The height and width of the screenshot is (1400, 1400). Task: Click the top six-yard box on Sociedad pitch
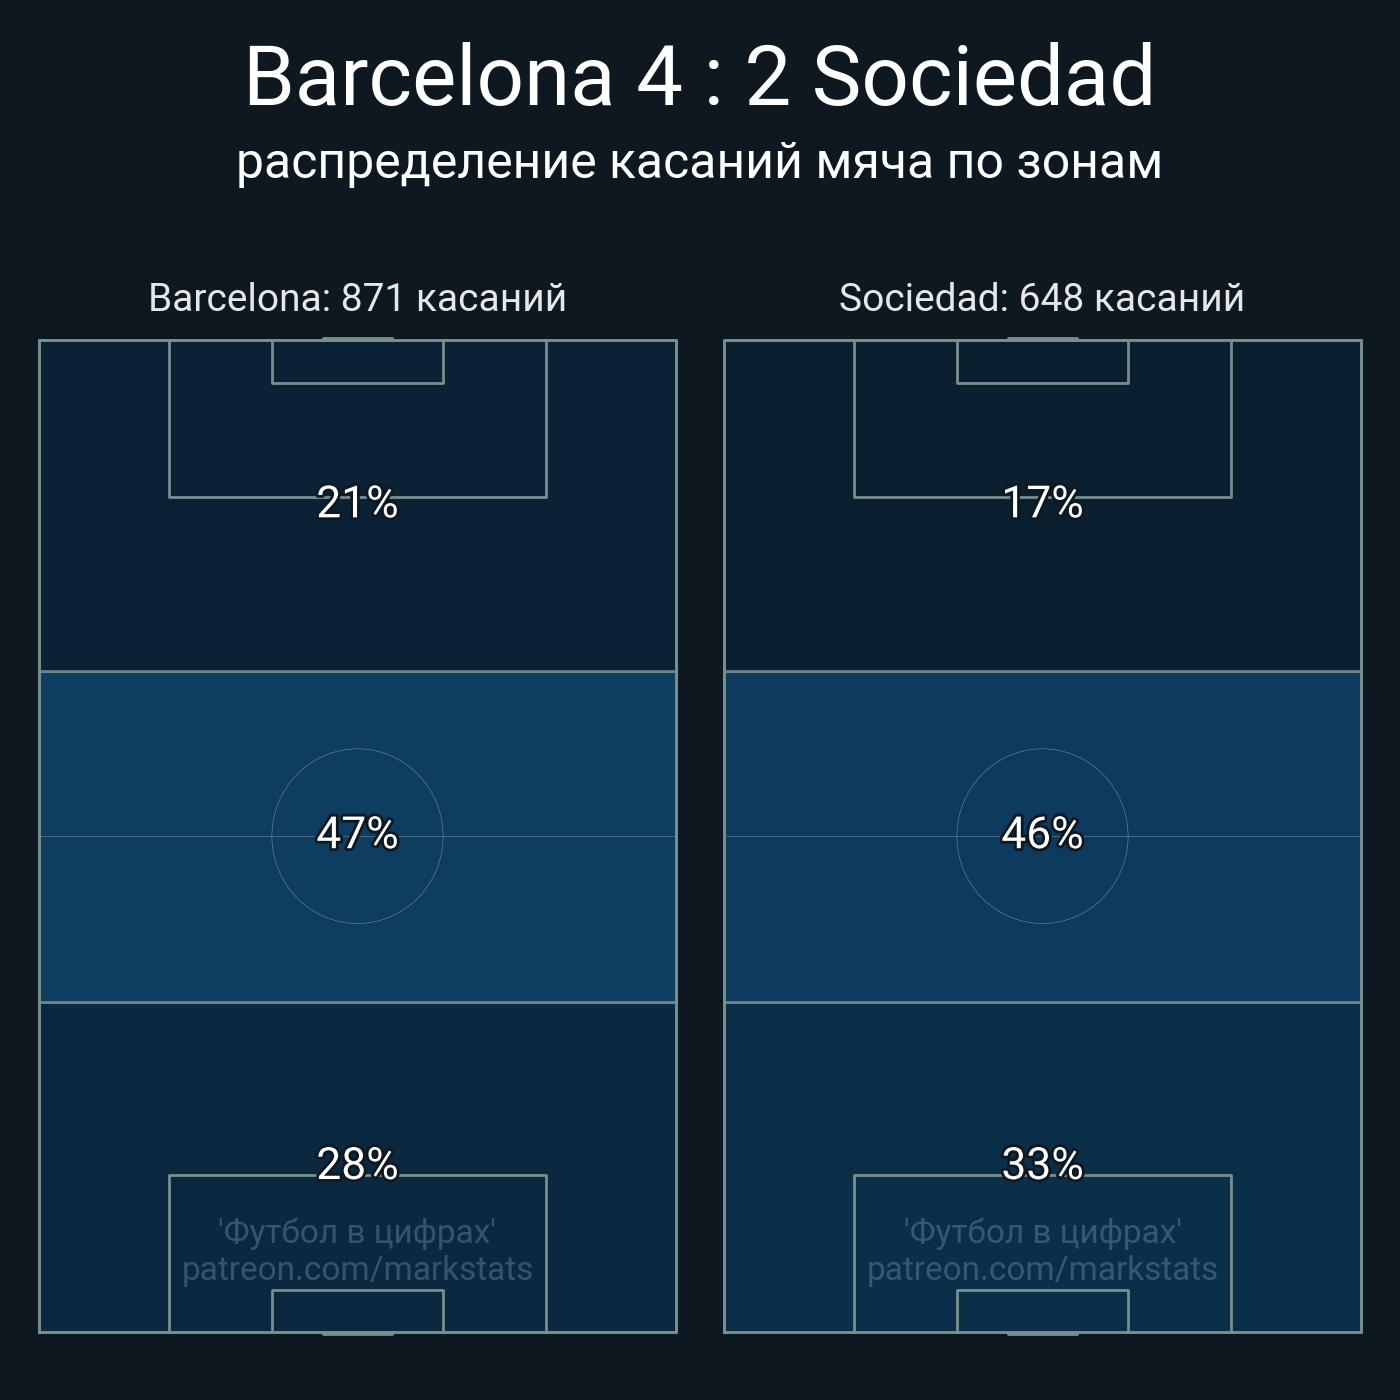click(1043, 362)
